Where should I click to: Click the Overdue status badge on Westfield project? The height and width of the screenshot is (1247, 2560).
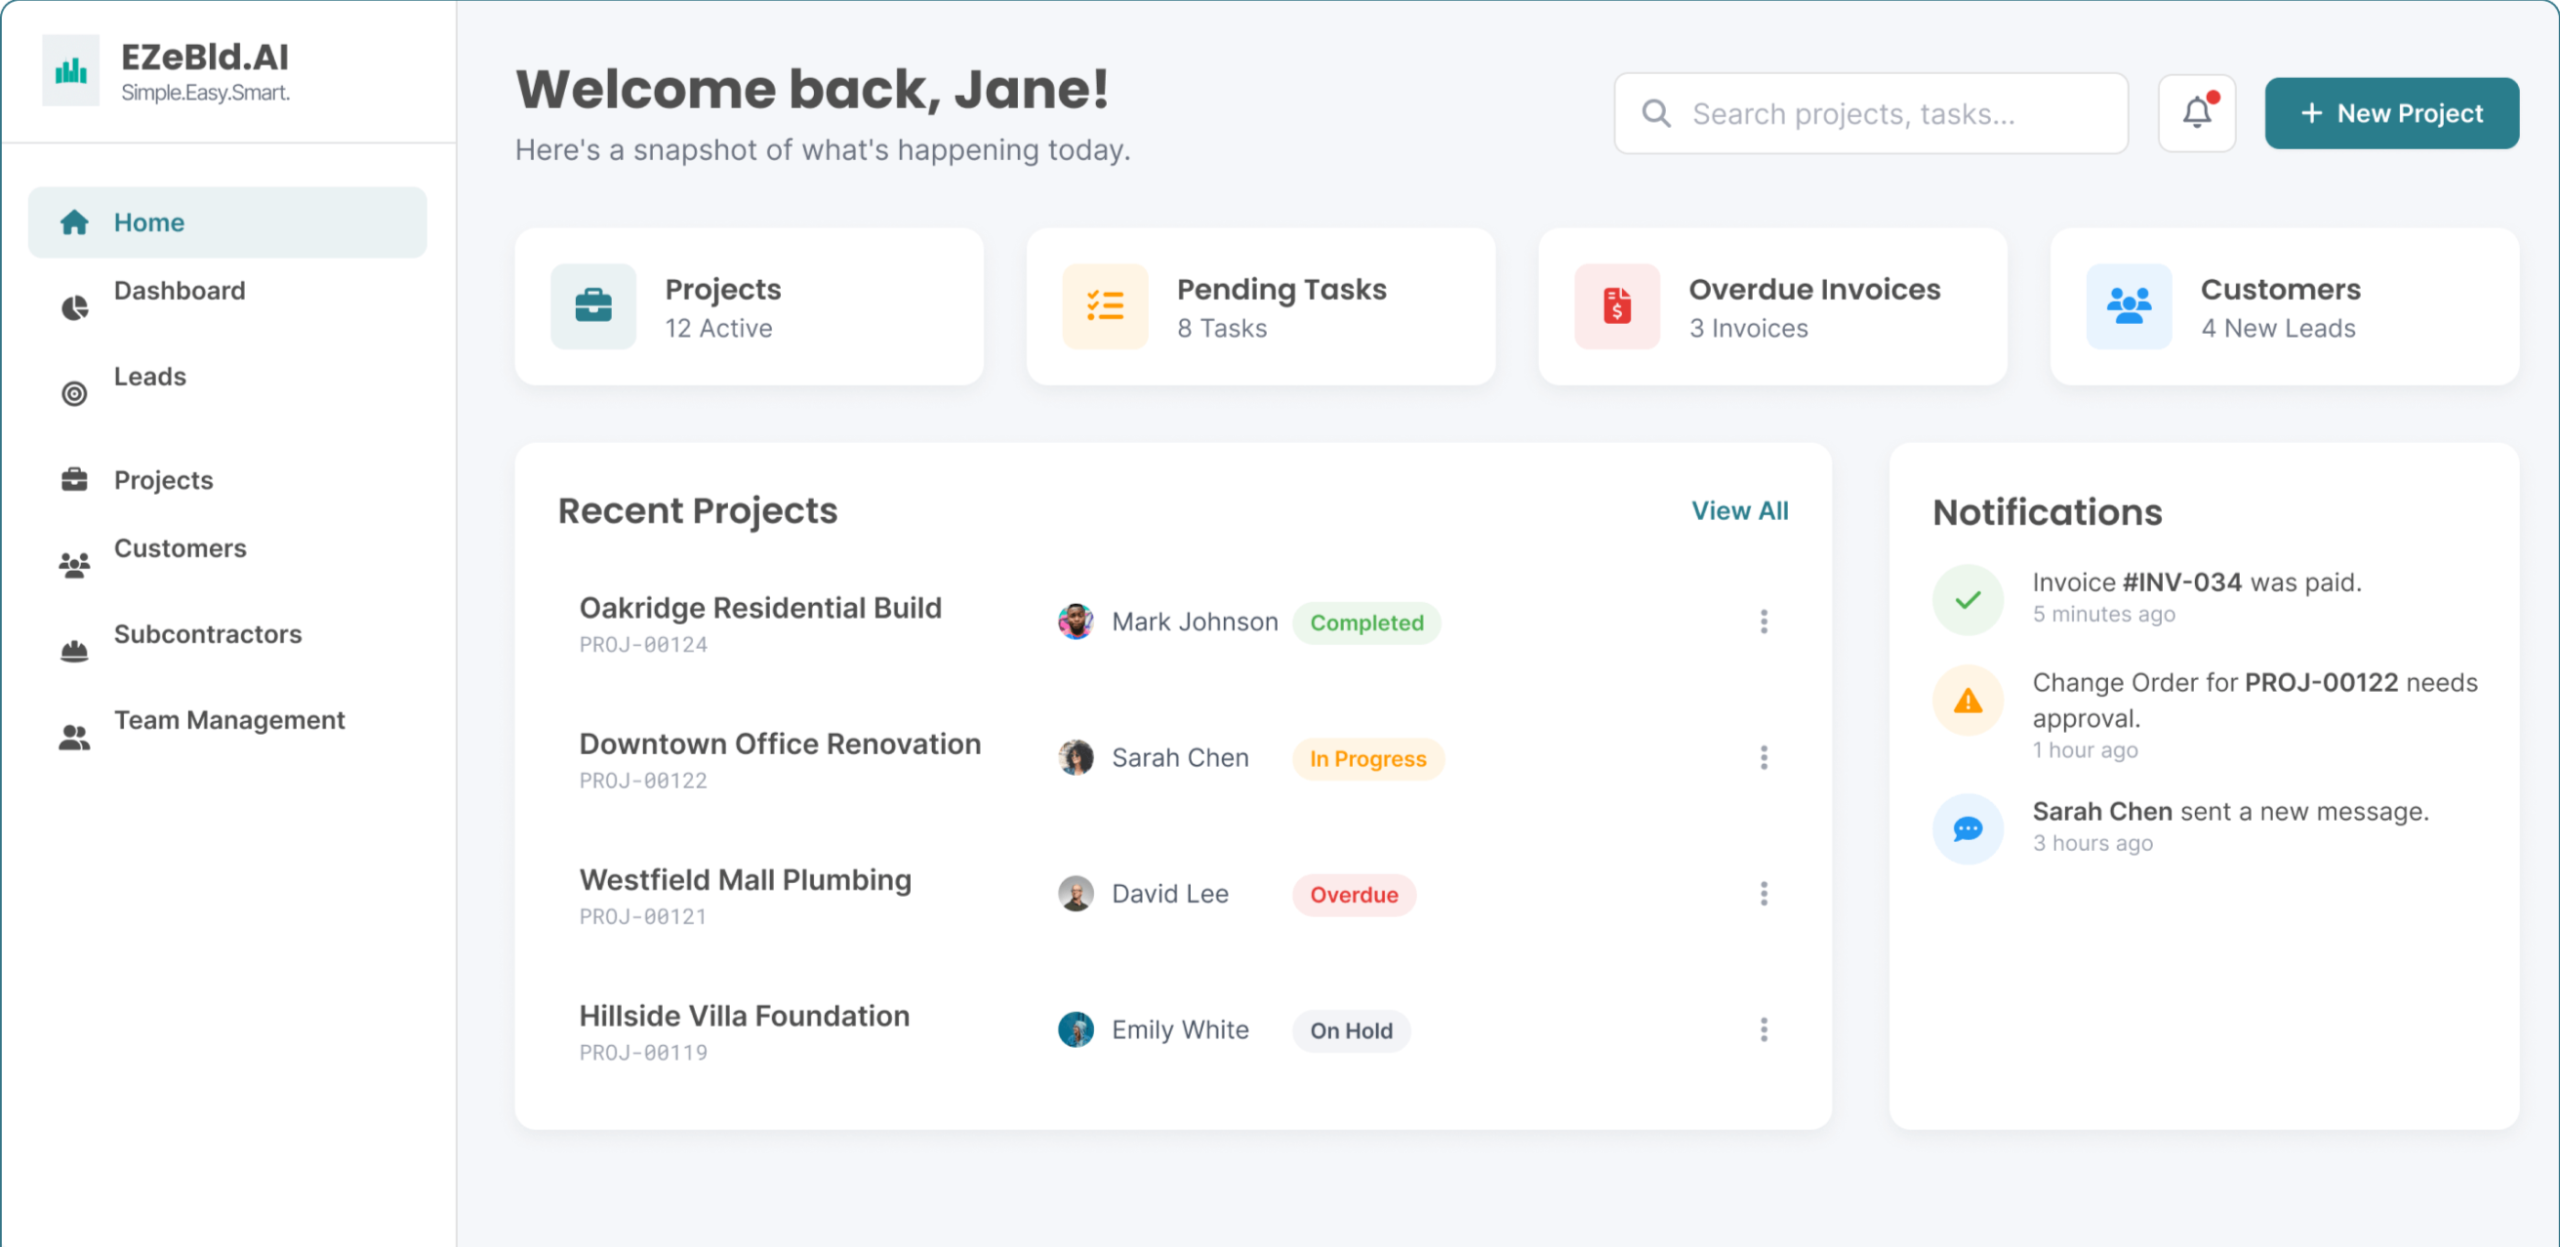pos(1353,894)
